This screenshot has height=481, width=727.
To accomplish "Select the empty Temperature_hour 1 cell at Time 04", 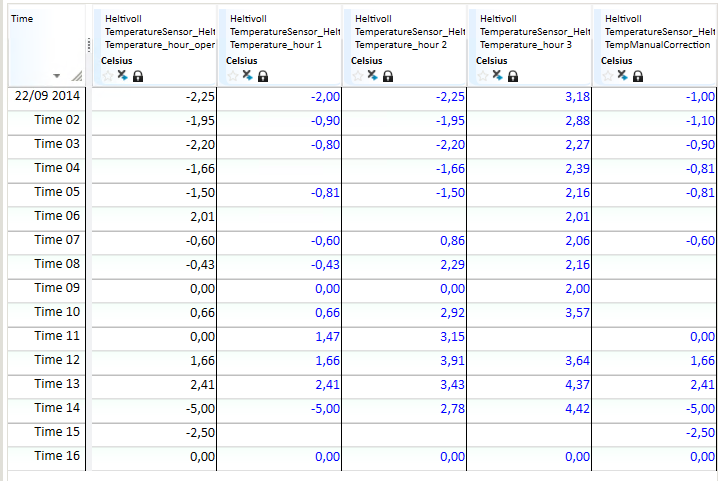I will point(280,168).
